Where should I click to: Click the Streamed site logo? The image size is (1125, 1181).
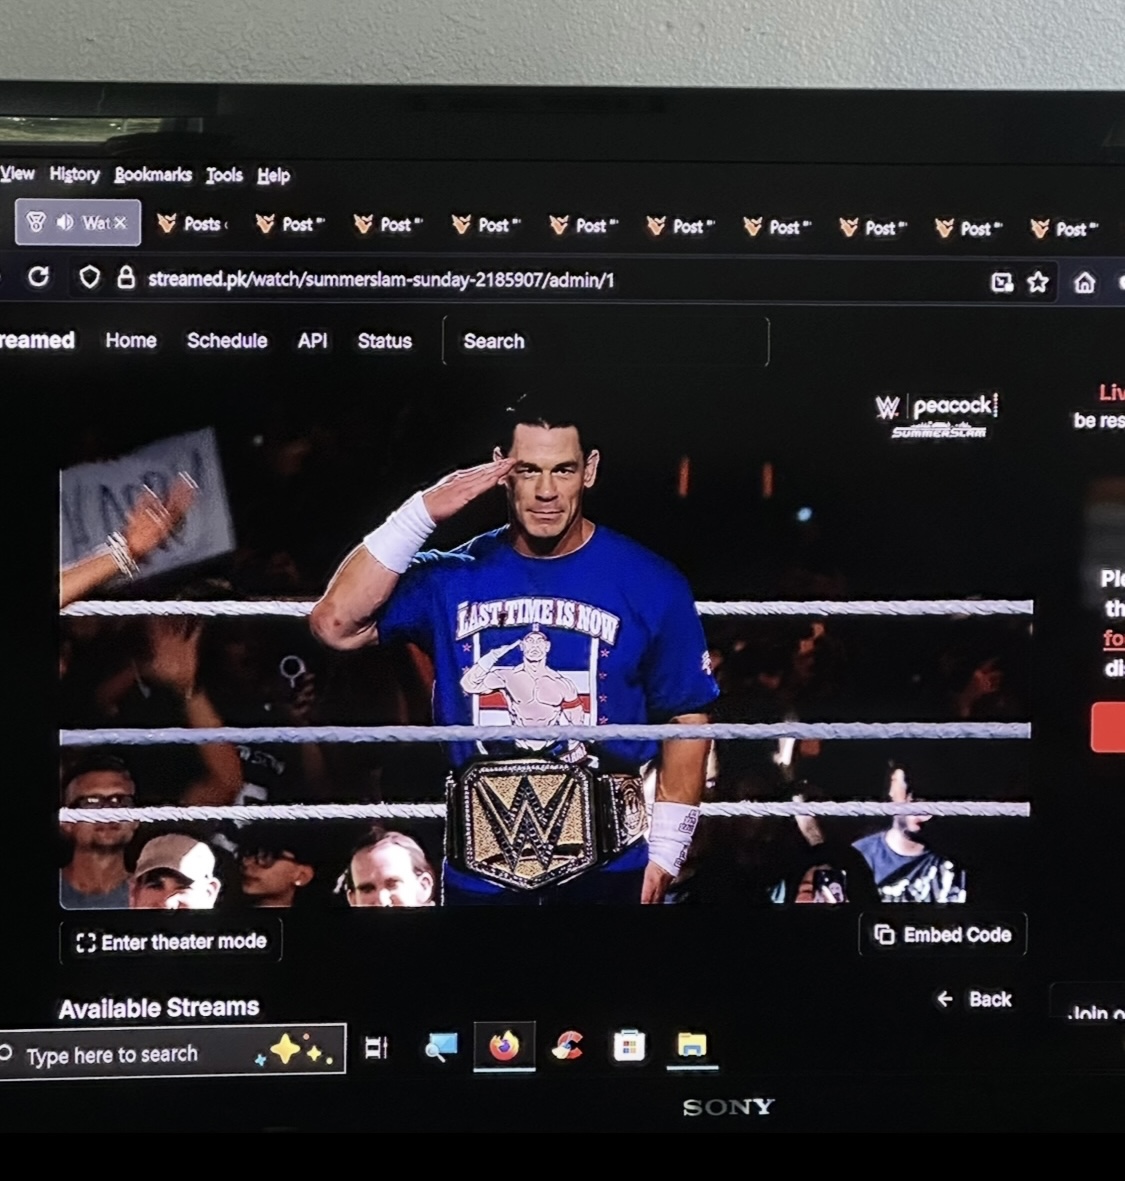coord(37,340)
